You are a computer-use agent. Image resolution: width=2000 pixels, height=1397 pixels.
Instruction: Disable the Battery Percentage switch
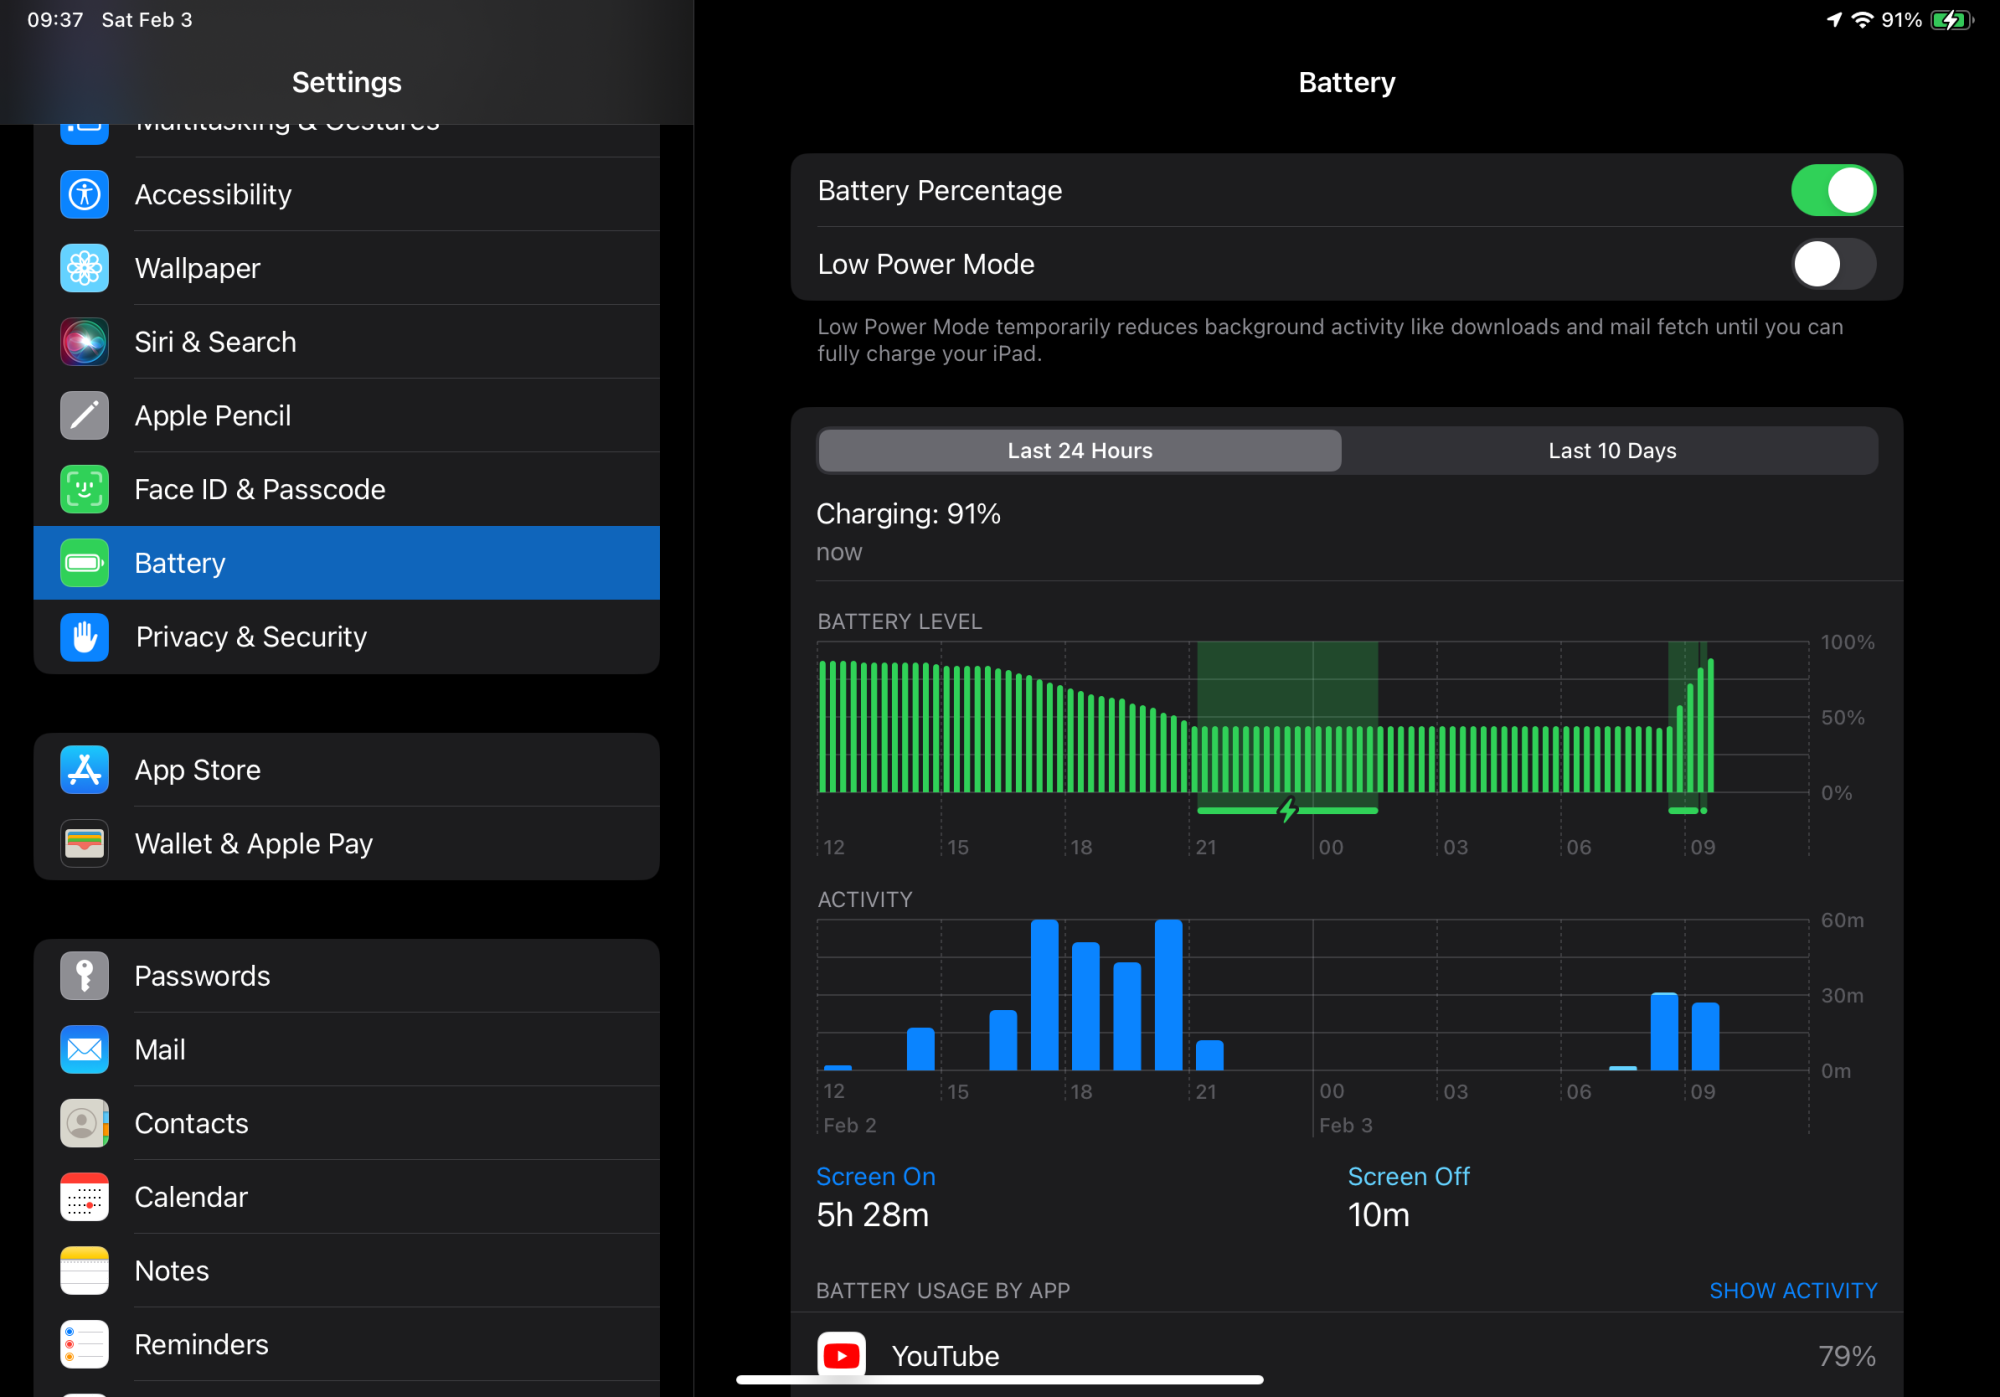pos(1832,190)
